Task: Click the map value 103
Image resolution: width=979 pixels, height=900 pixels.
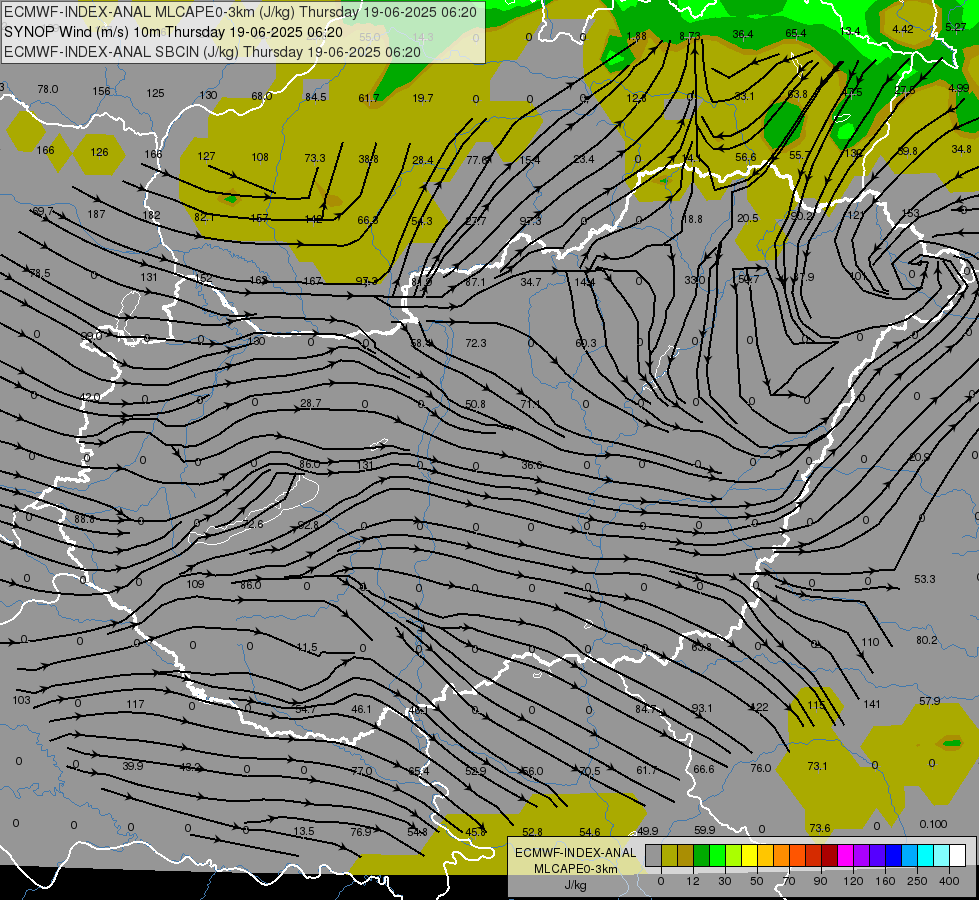Action: pyautogui.click(x=21, y=700)
